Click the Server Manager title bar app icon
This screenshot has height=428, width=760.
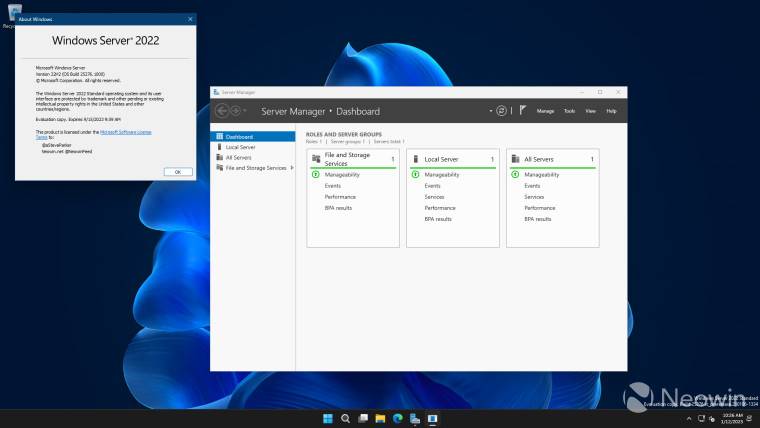point(216,92)
